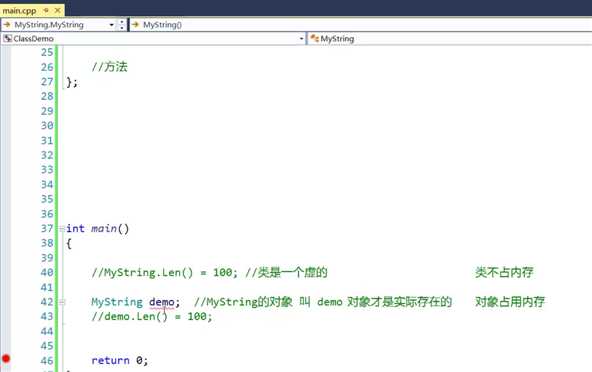Click the '//方法' comment on line 26
592x372 pixels.
click(x=109, y=67)
